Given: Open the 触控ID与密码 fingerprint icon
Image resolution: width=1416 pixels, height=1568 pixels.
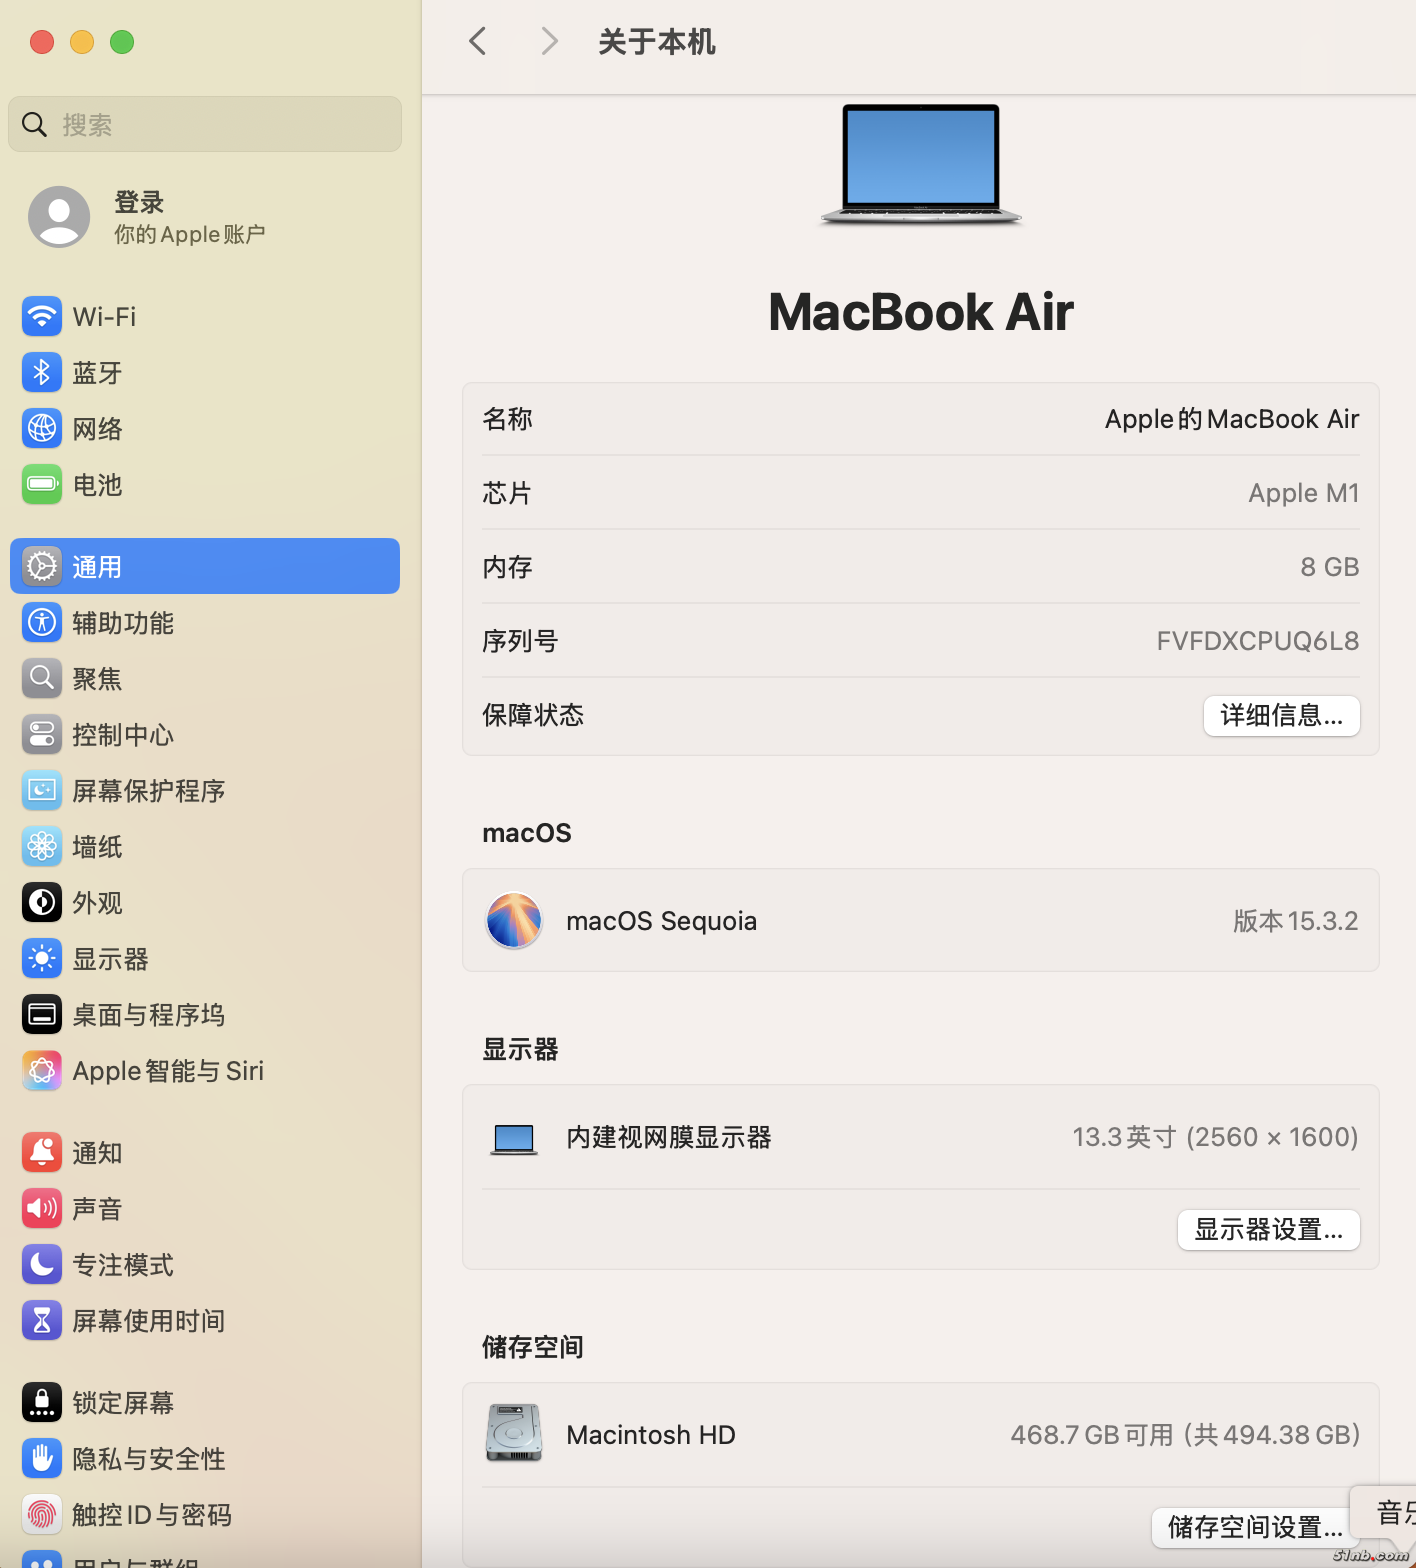Looking at the screenshot, I should click(x=42, y=1515).
